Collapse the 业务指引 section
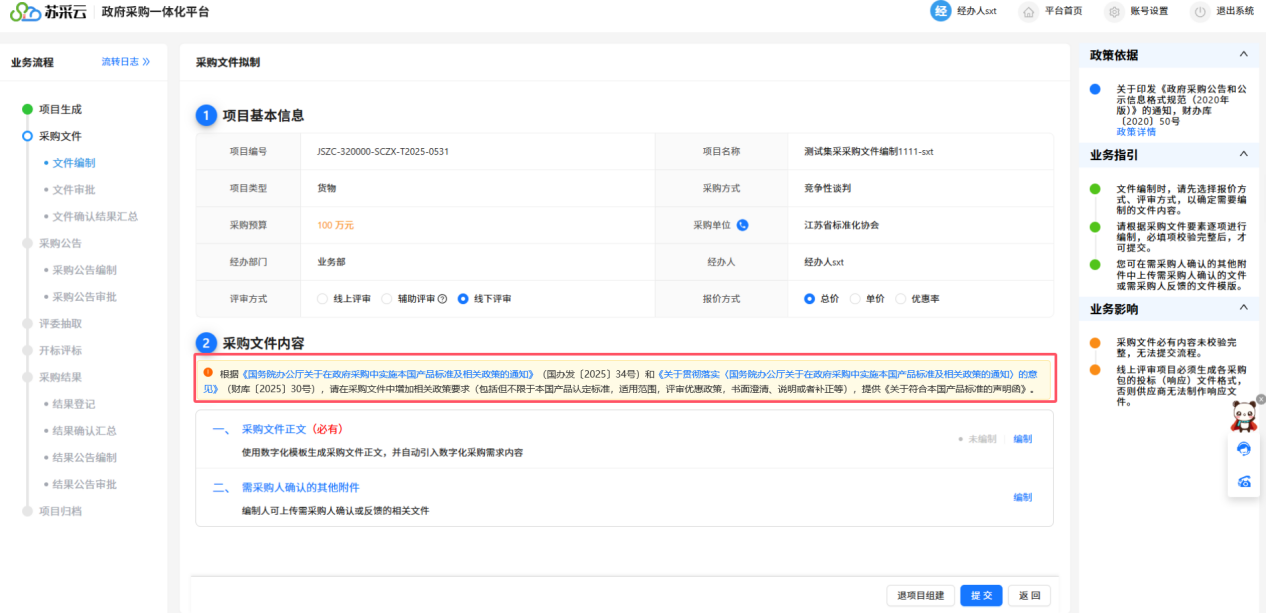Screen dimensions: 1266x613 click(x=1243, y=154)
